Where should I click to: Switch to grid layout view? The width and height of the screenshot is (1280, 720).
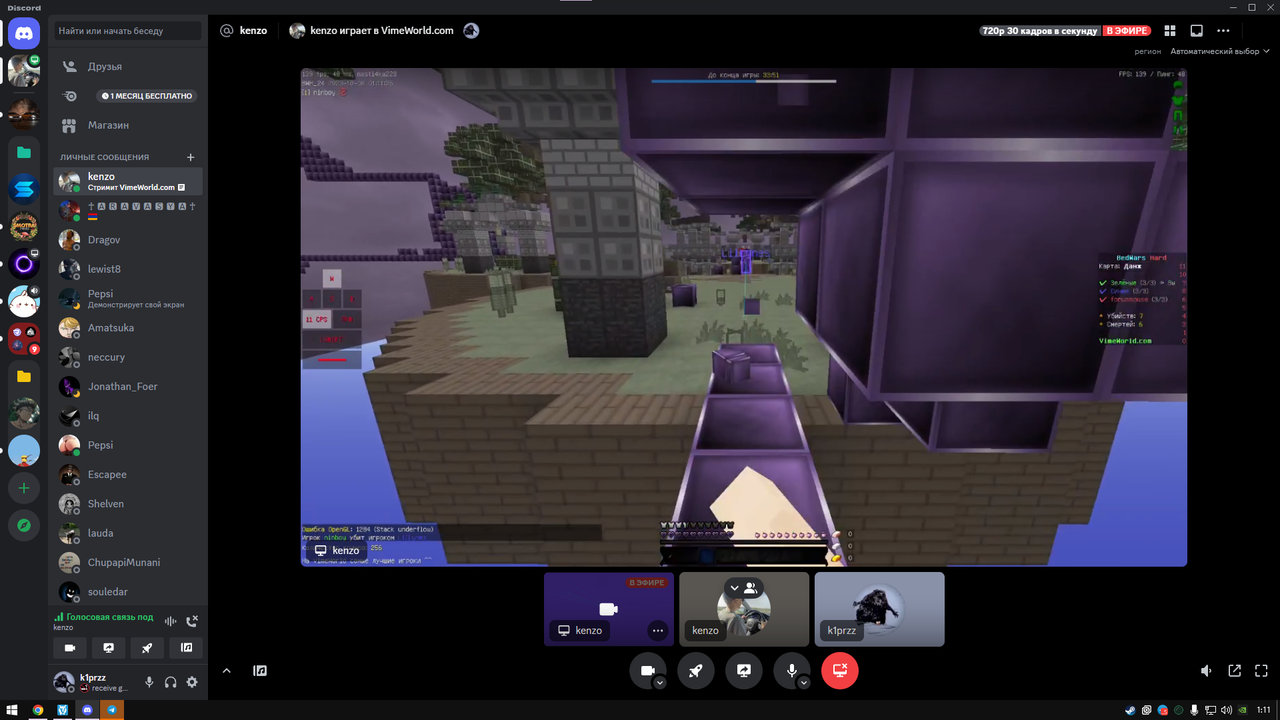1170,31
